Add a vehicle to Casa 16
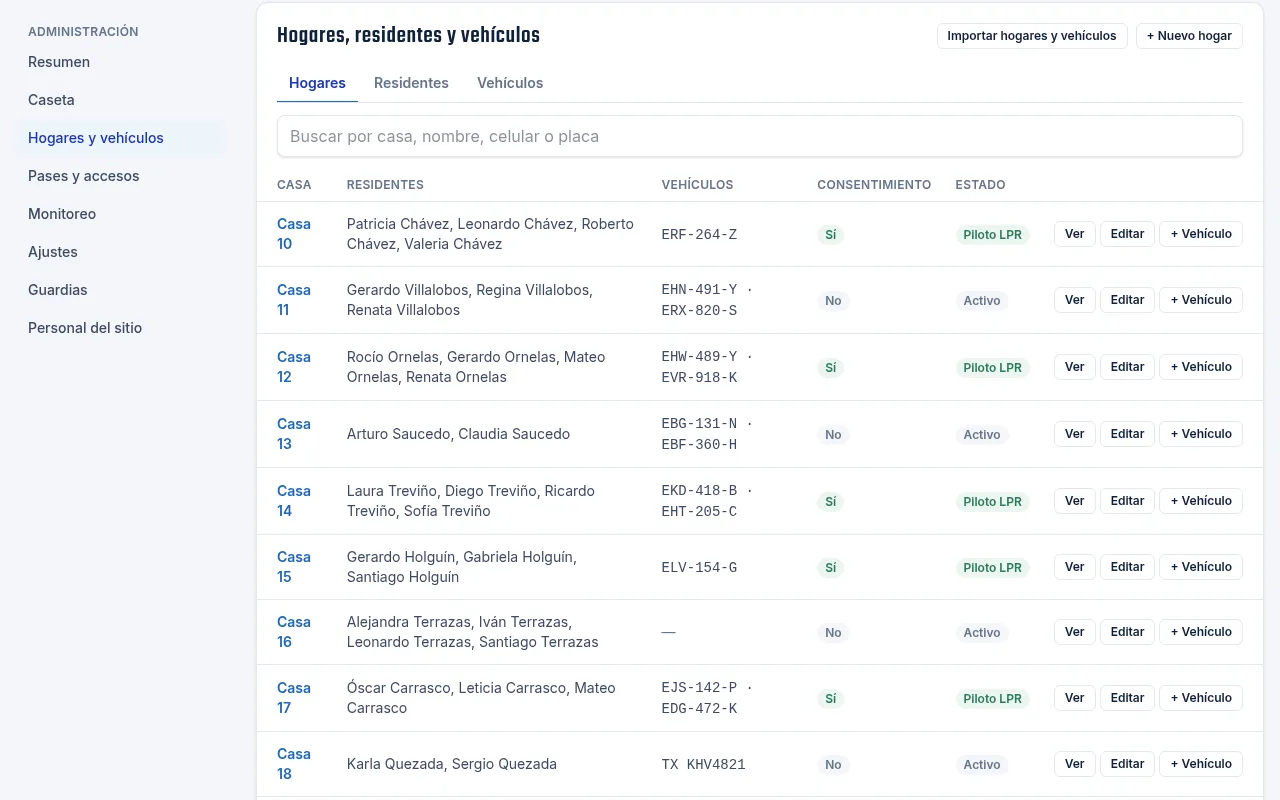 1201,632
